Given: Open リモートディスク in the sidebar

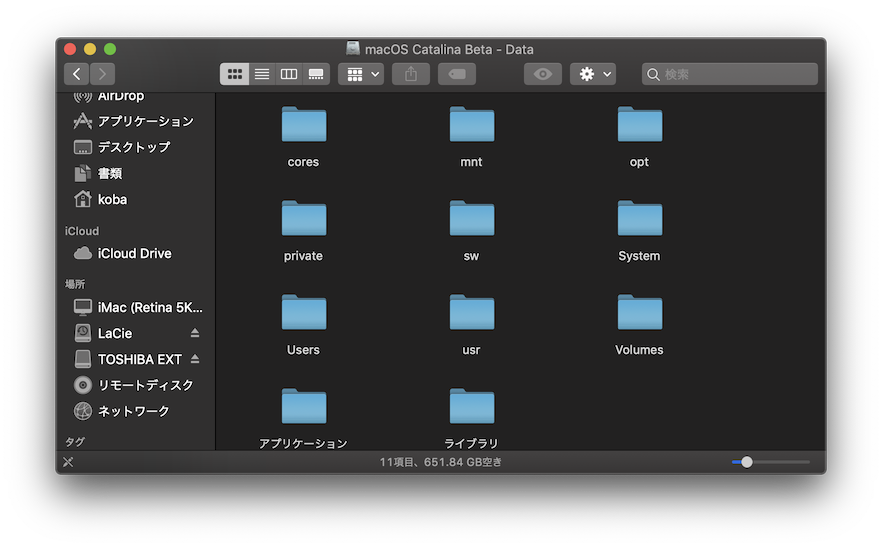Looking at the screenshot, I should tap(133, 385).
